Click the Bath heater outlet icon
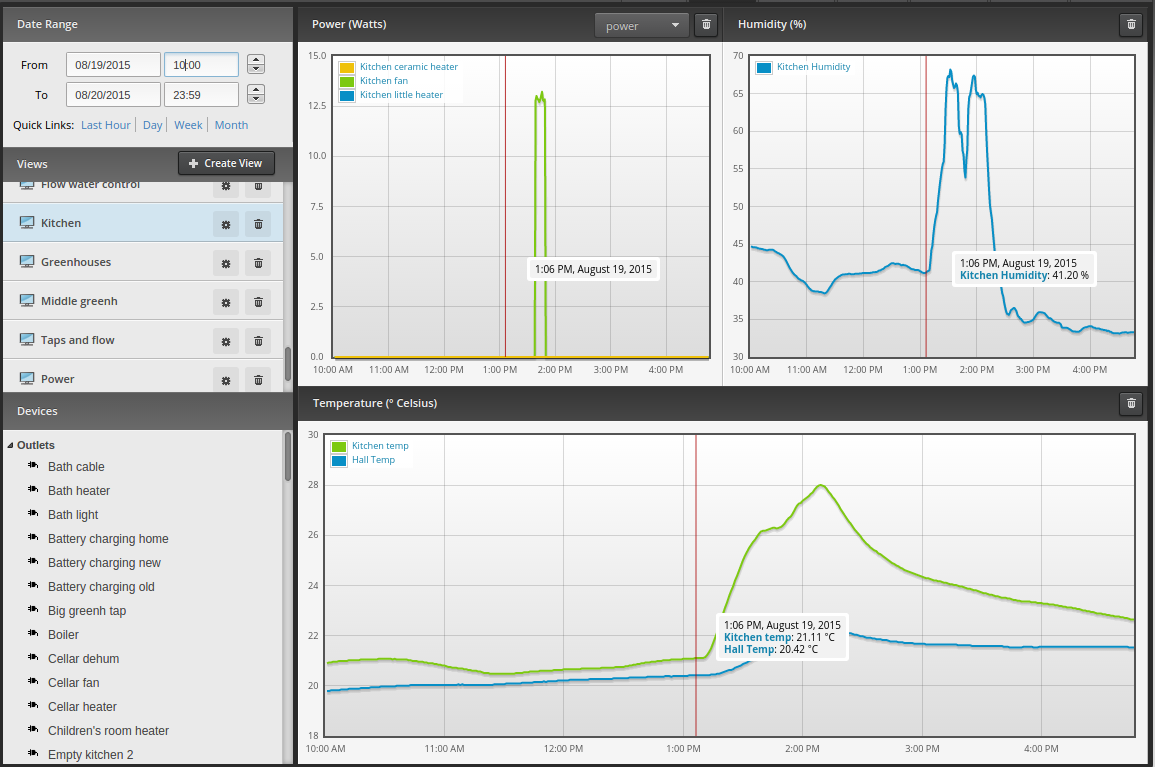 pyautogui.click(x=33, y=490)
